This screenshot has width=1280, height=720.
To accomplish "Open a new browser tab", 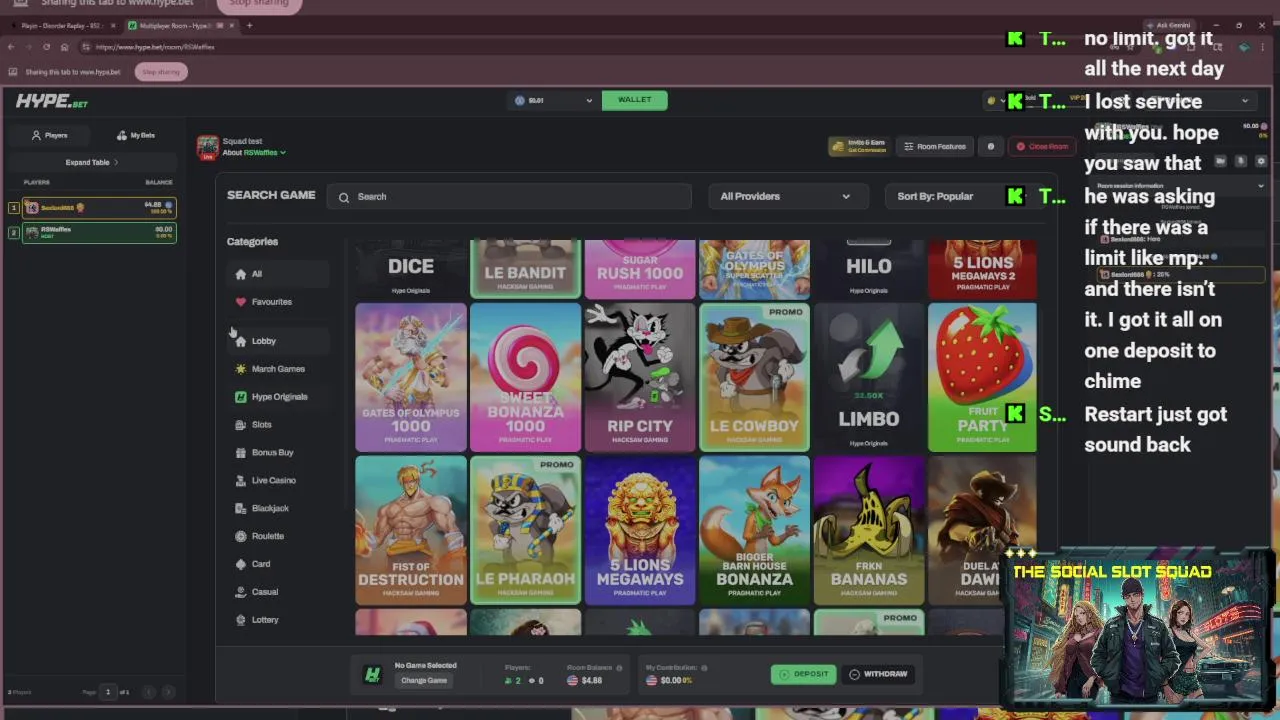I will pos(249,25).
